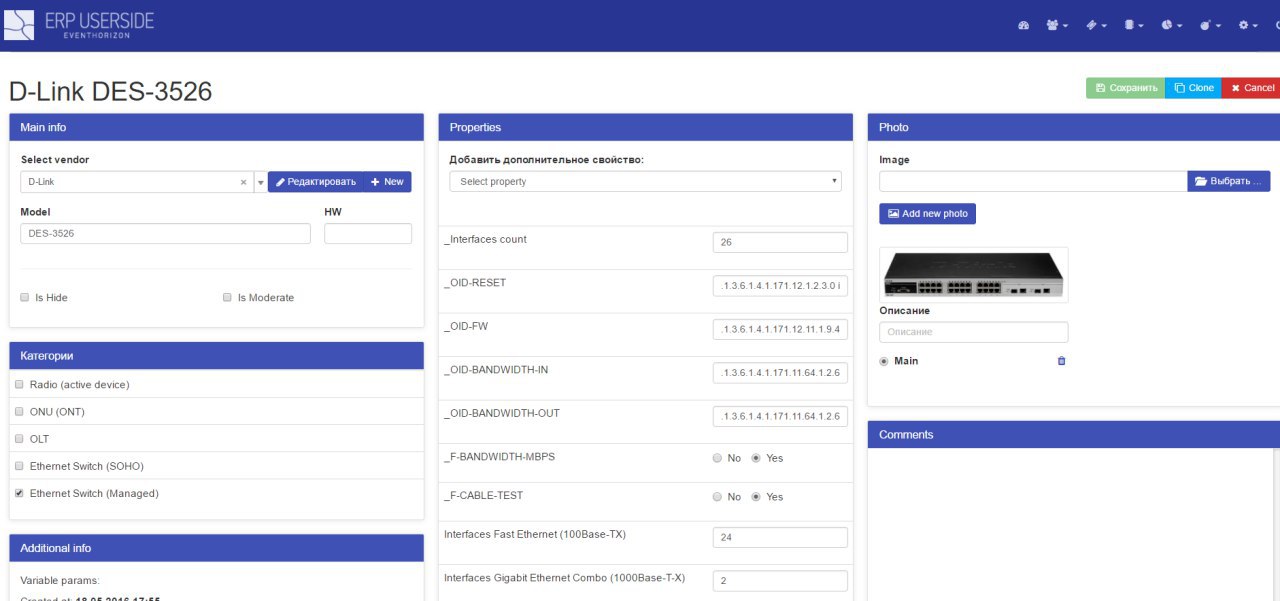Select No for _F-CABLE-TEST
The height and width of the screenshot is (601, 1280).
coord(717,497)
